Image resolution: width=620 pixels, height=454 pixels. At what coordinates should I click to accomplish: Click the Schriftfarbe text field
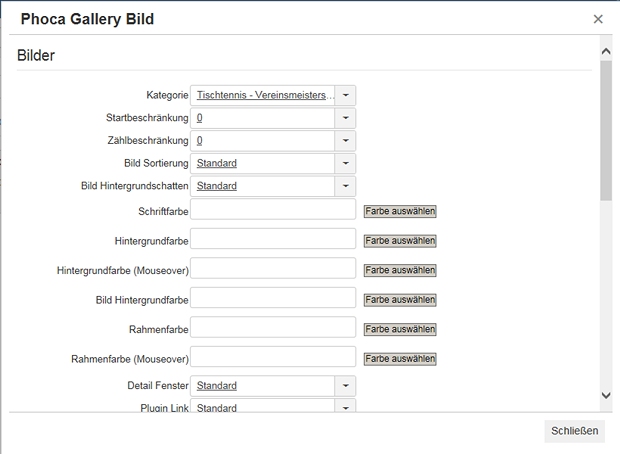tap(273, 209)
